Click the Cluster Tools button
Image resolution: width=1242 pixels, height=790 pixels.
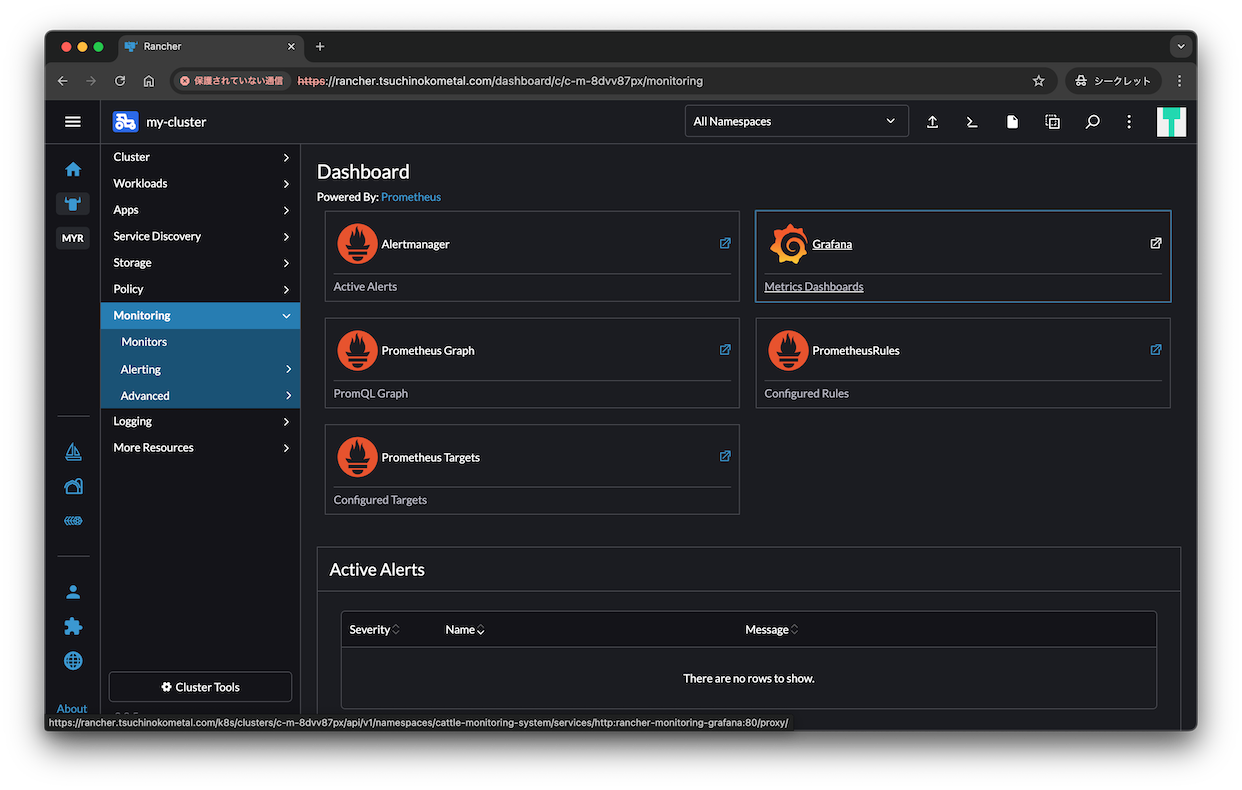click(x=200, y=687)
